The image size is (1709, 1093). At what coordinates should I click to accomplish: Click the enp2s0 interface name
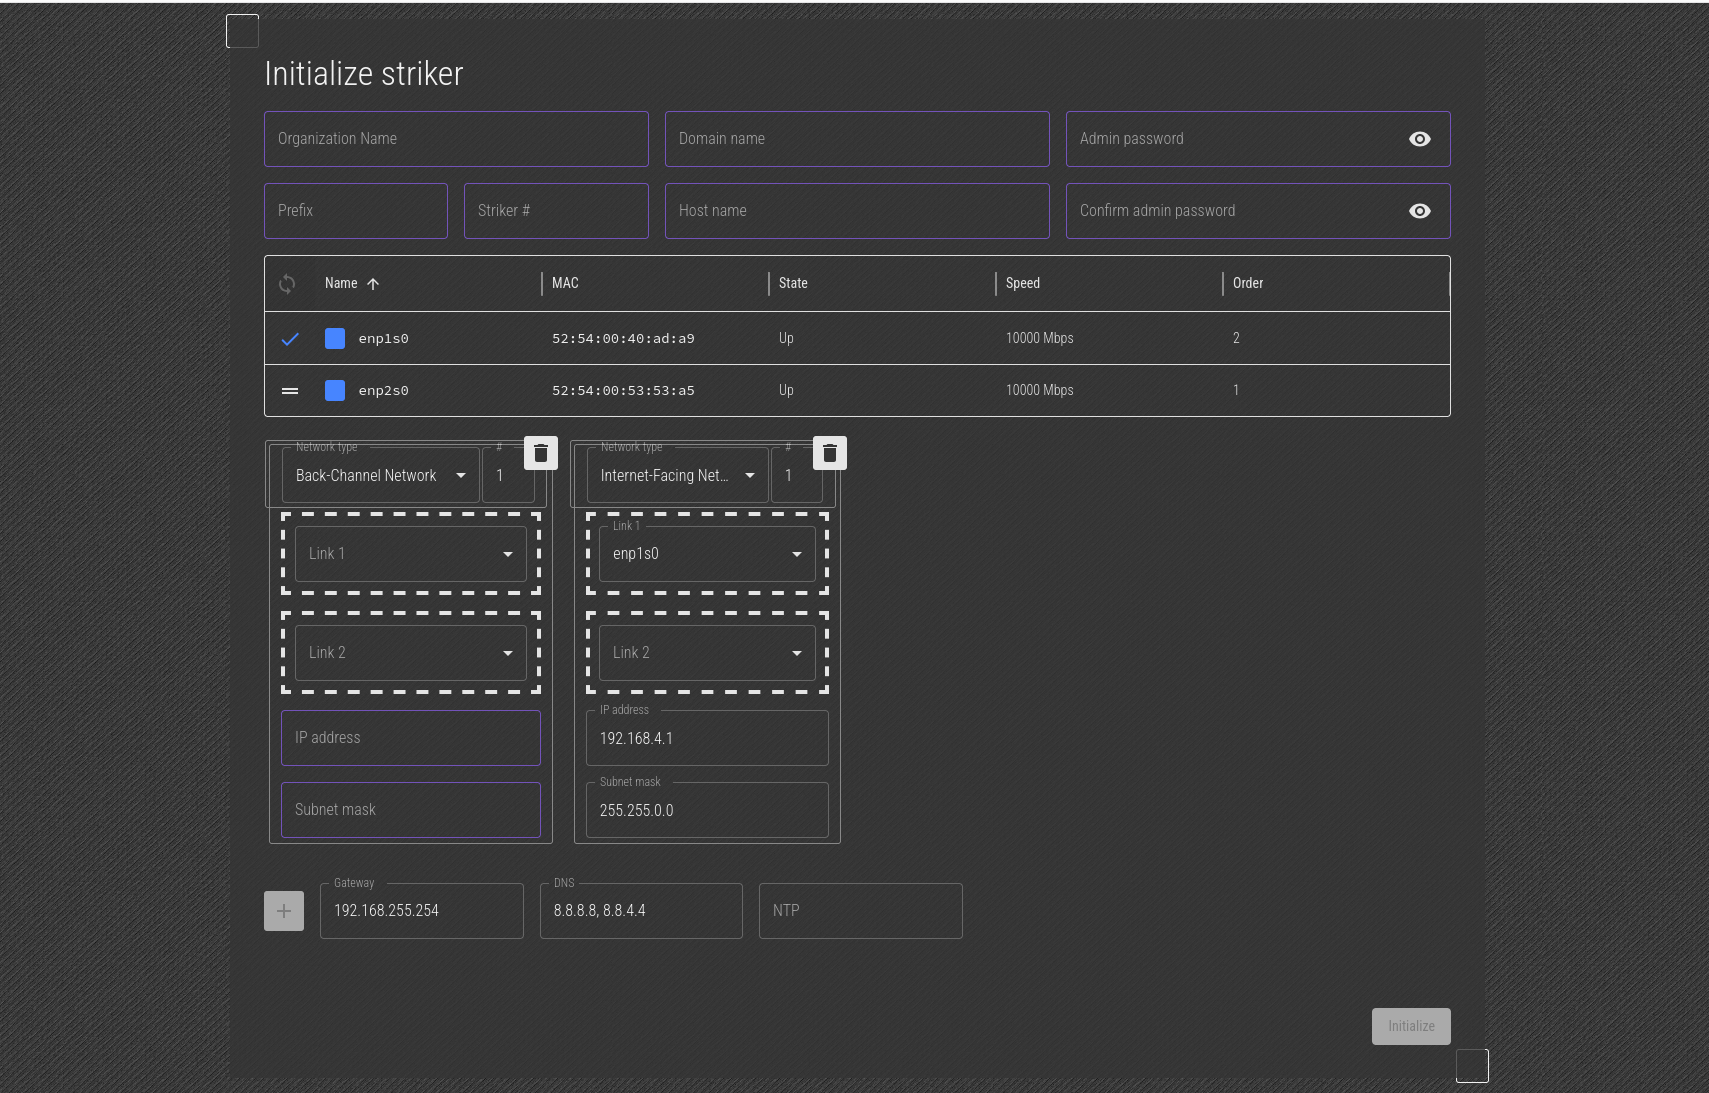384,391
